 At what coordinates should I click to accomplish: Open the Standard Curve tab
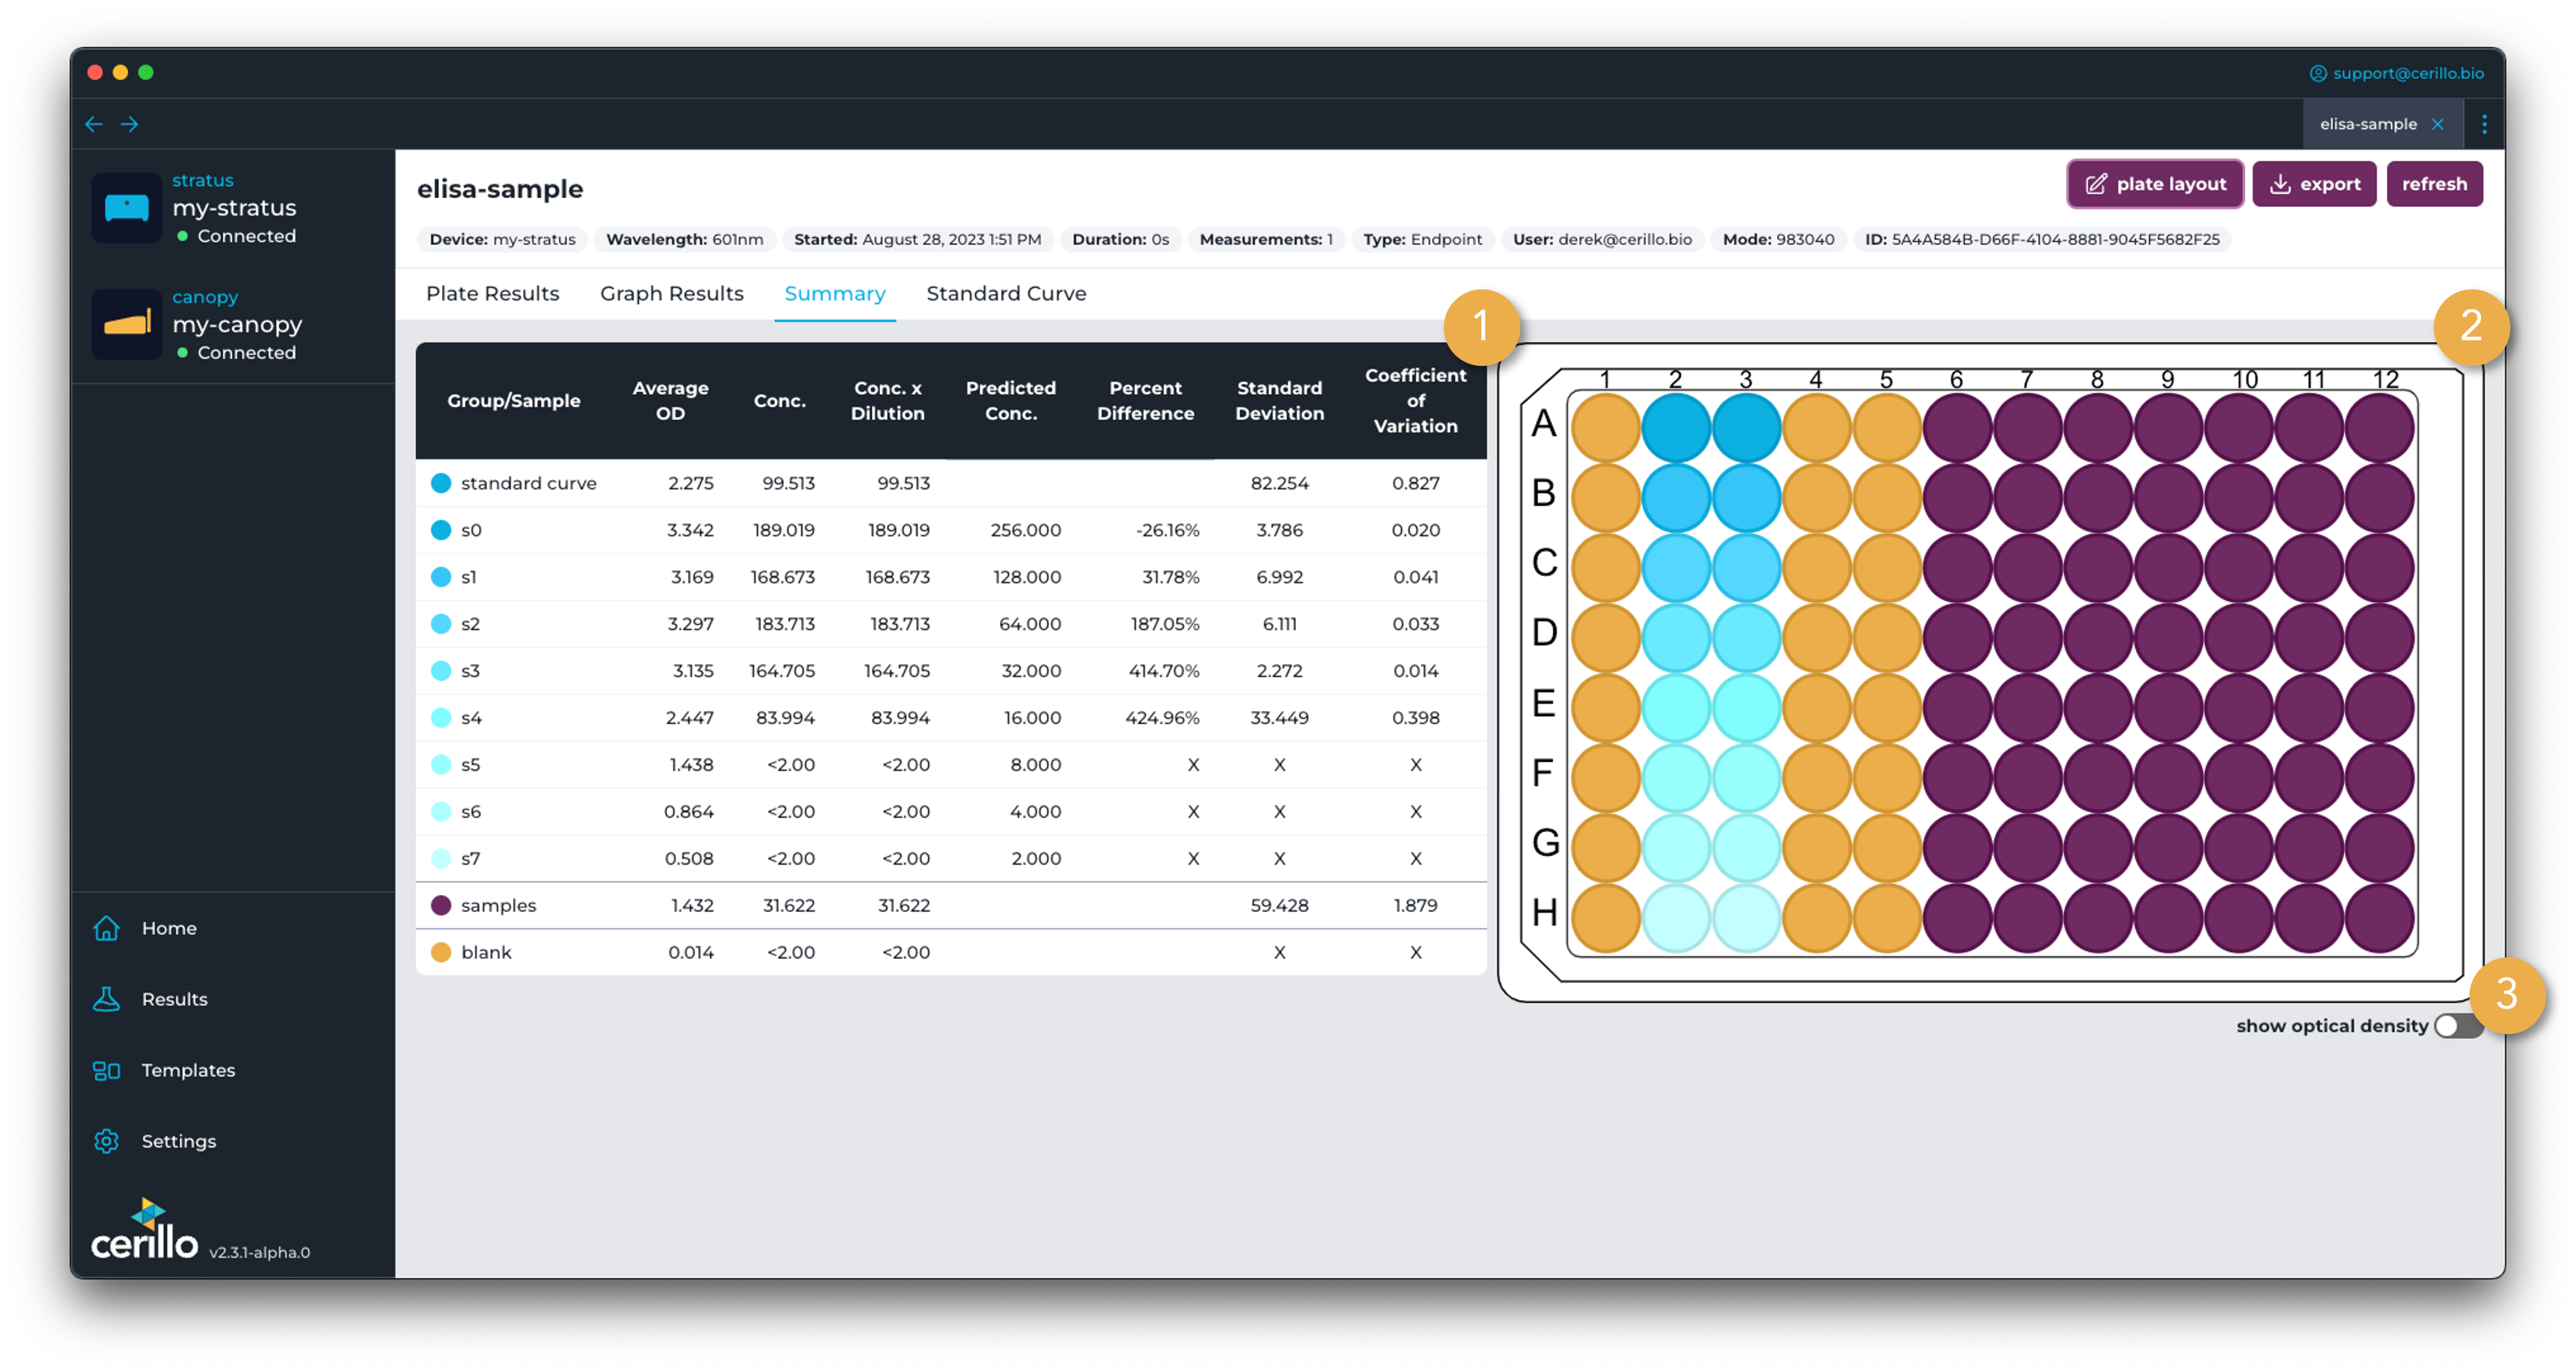[1006, 294]
